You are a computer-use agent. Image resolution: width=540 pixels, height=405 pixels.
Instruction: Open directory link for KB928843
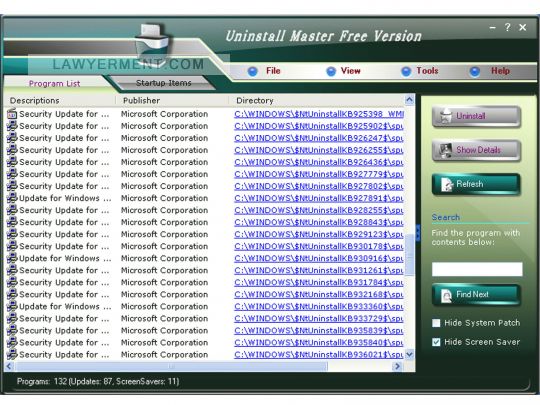(319, 222)
